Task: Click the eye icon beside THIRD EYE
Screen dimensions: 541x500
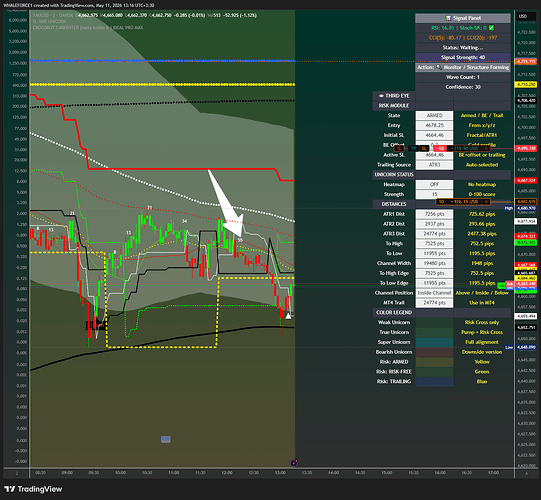Action: click(x=381, y=96)
